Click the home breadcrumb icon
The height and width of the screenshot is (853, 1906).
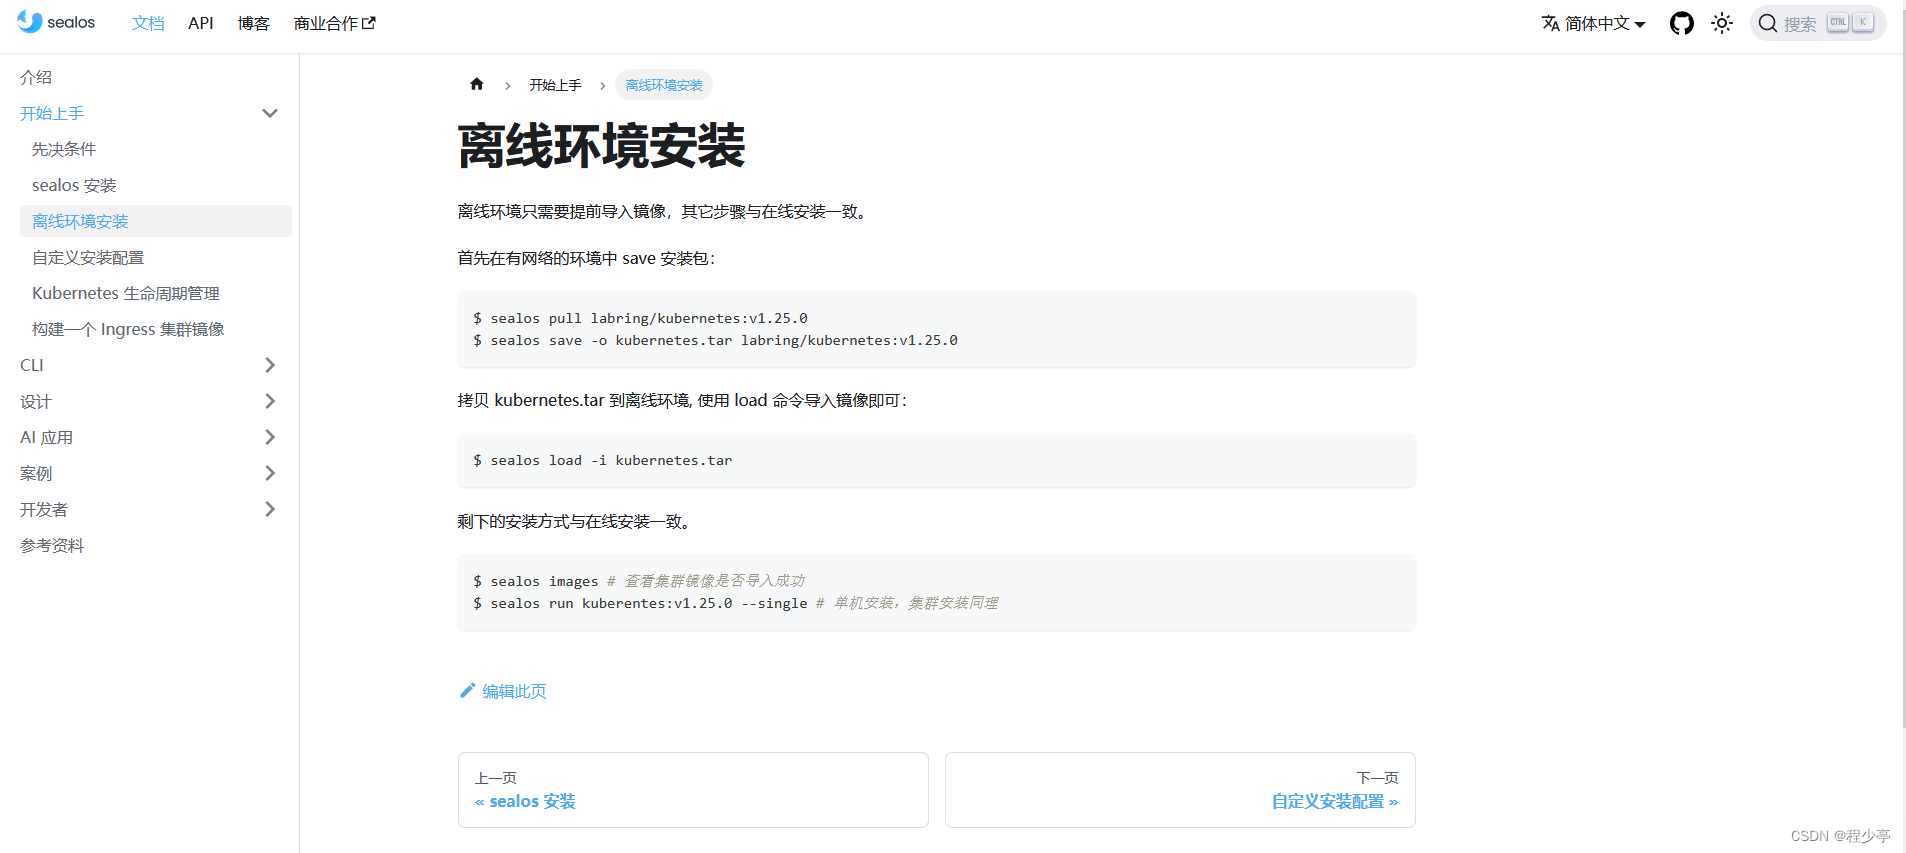pos(477,84)
